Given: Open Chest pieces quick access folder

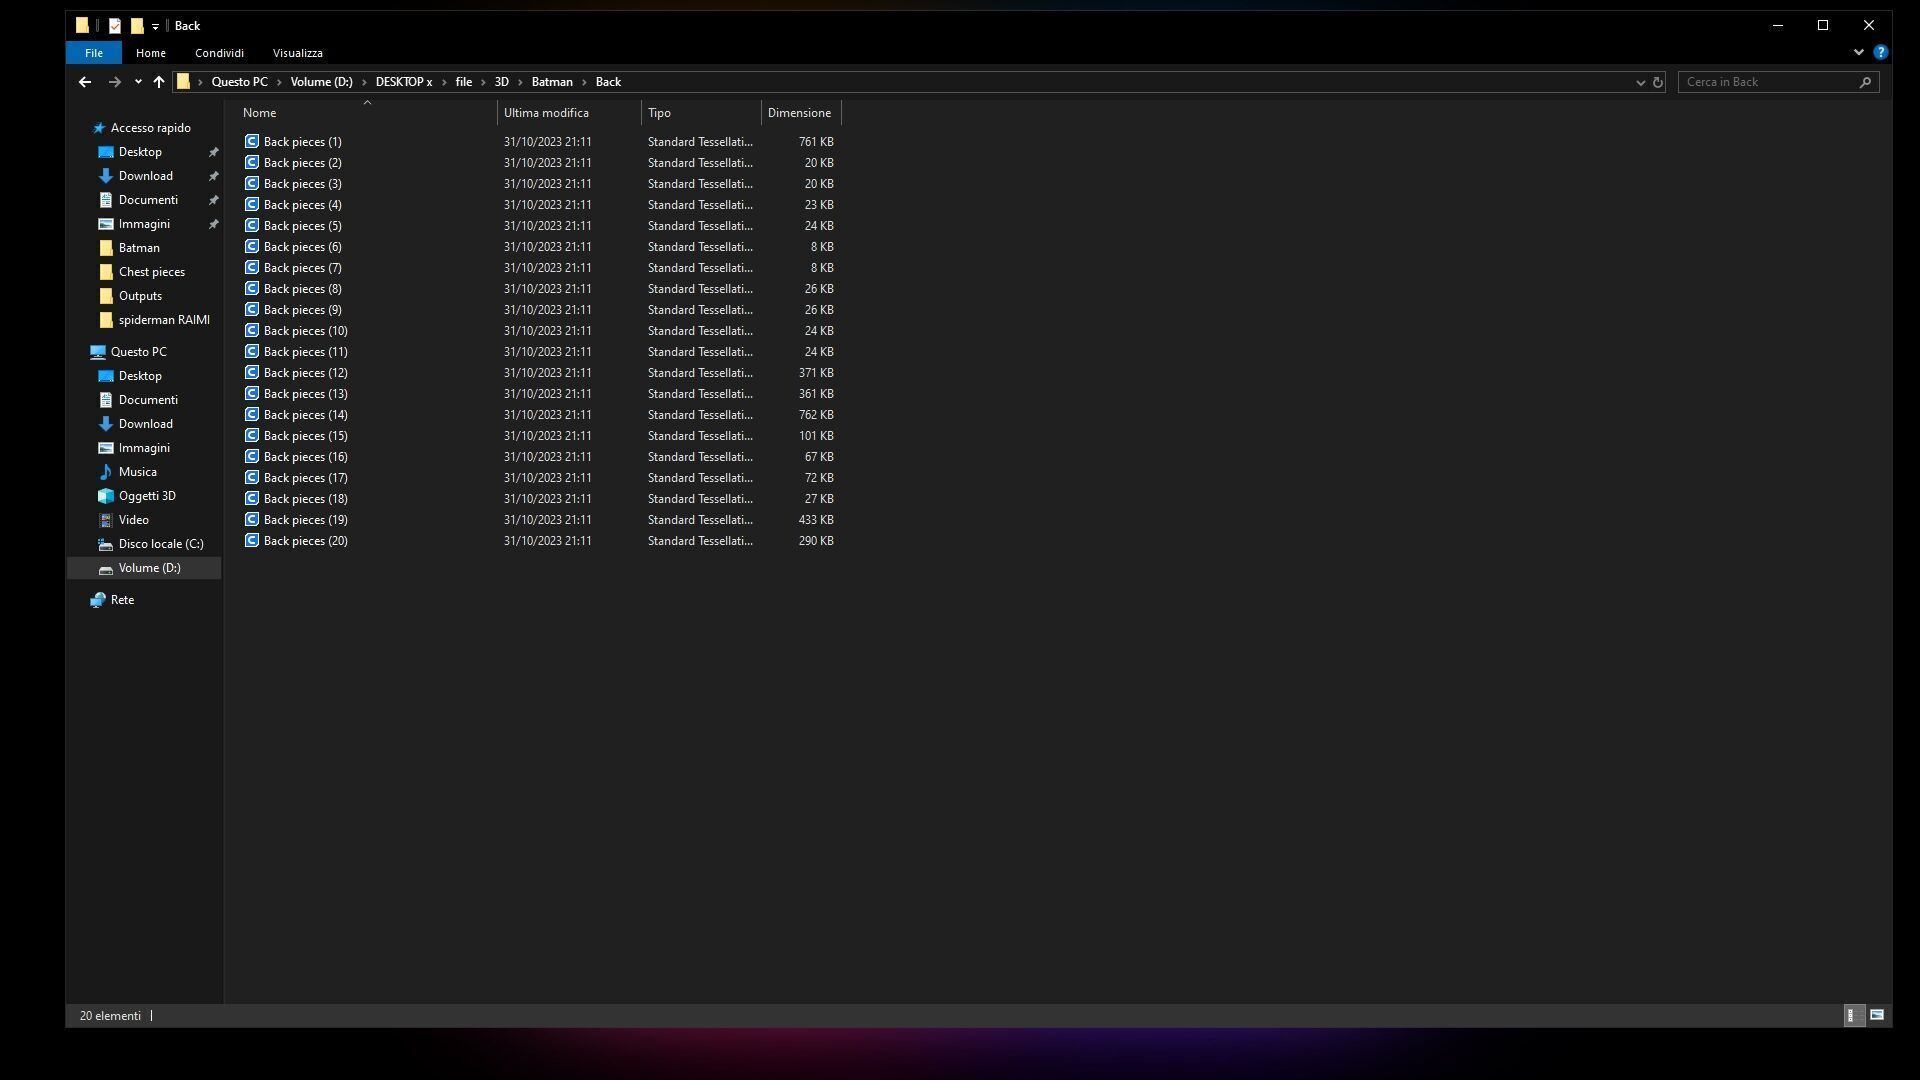Looking at the screenshot, I should (151, 272).
